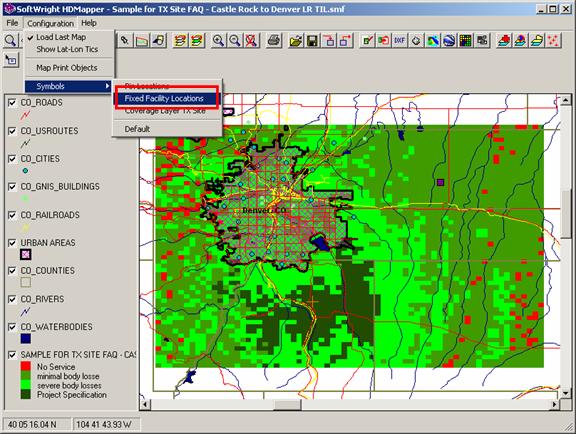
Task: Click the magnifier with red X icon
Action: tap(252, 40)
